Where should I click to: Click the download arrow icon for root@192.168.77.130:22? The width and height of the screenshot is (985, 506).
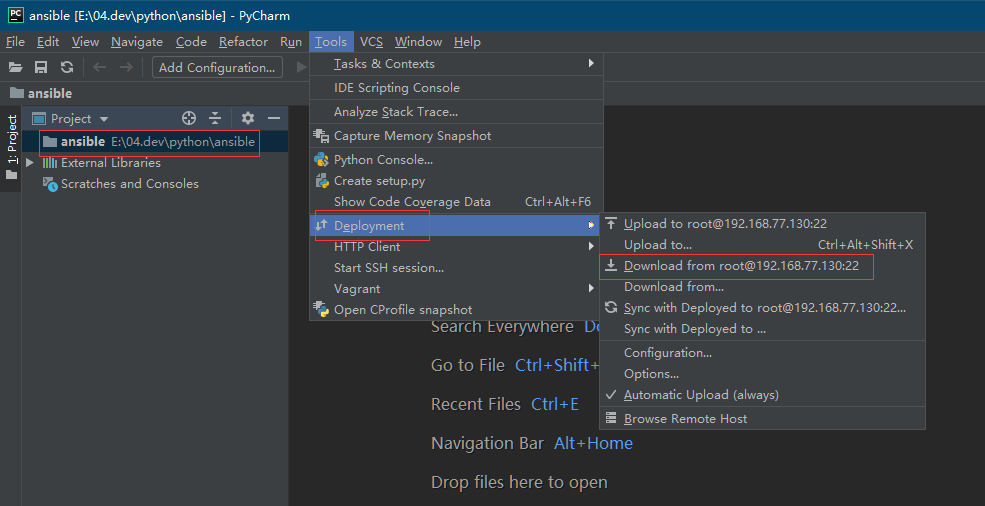click(x=611, y=266)
